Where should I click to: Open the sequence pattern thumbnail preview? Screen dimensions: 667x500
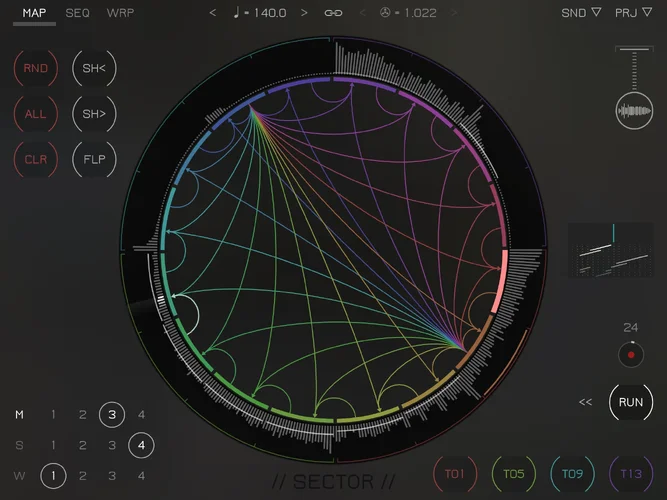[610, 250]
